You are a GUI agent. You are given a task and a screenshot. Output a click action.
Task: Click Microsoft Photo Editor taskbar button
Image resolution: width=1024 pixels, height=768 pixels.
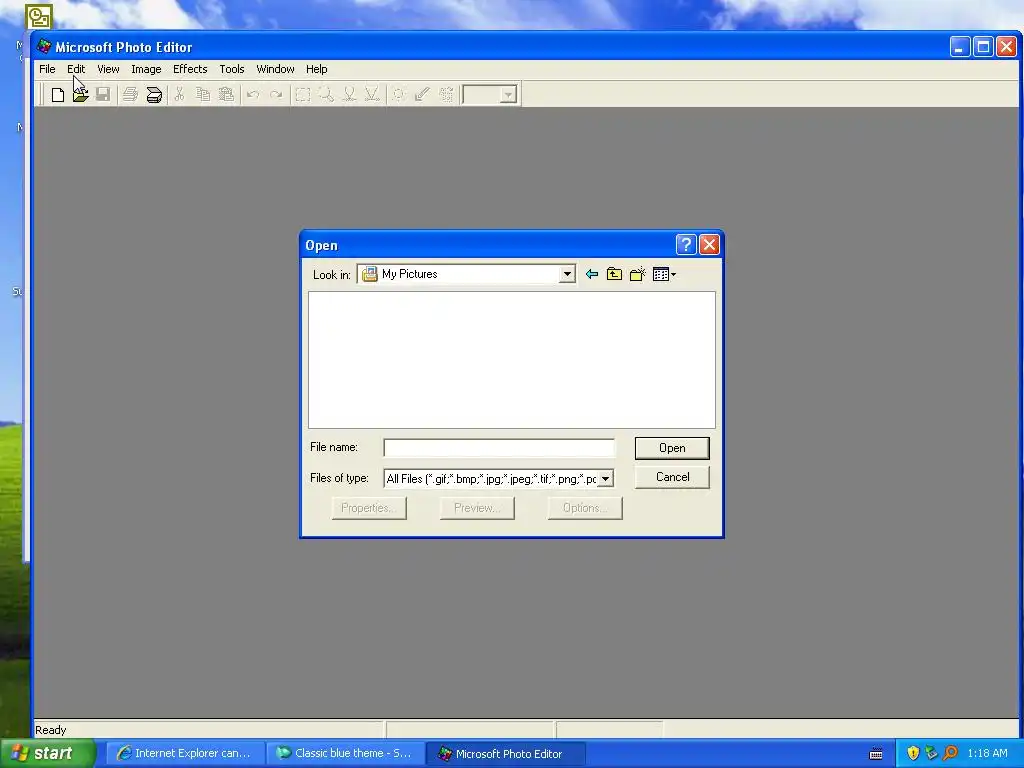tap(505, 754)
